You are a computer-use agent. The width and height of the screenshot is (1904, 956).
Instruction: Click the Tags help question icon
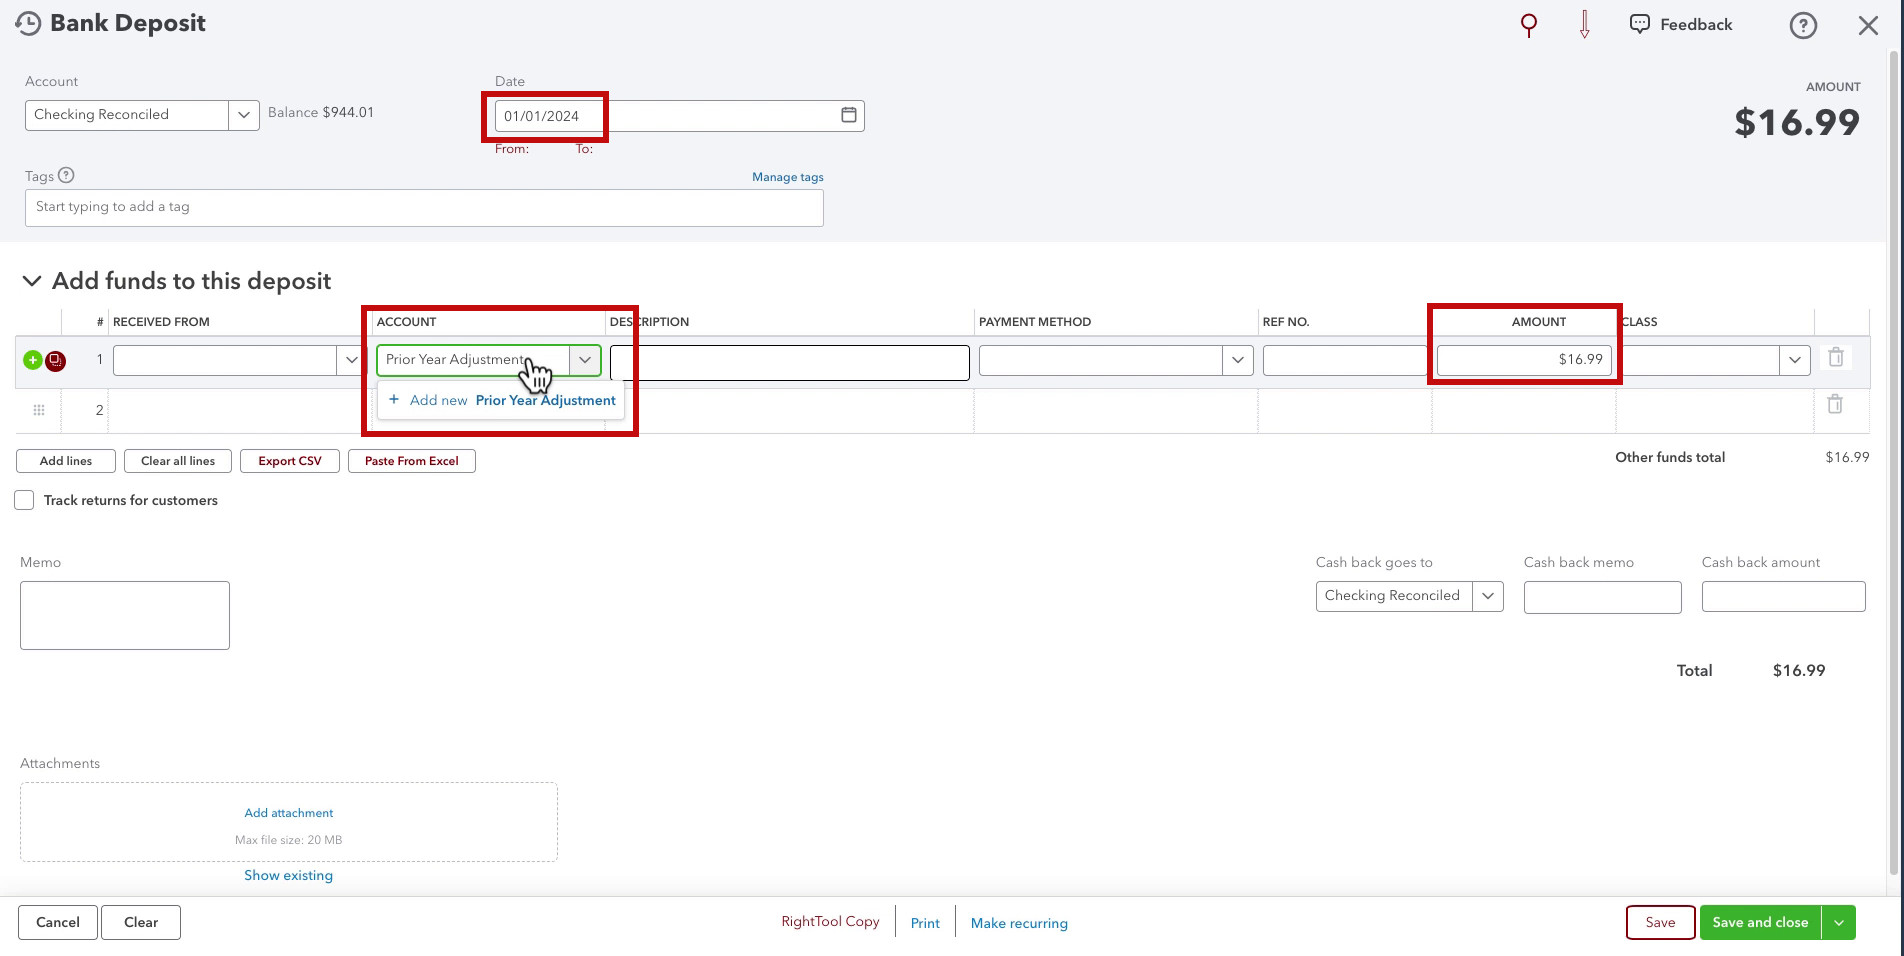click(66, 175)
